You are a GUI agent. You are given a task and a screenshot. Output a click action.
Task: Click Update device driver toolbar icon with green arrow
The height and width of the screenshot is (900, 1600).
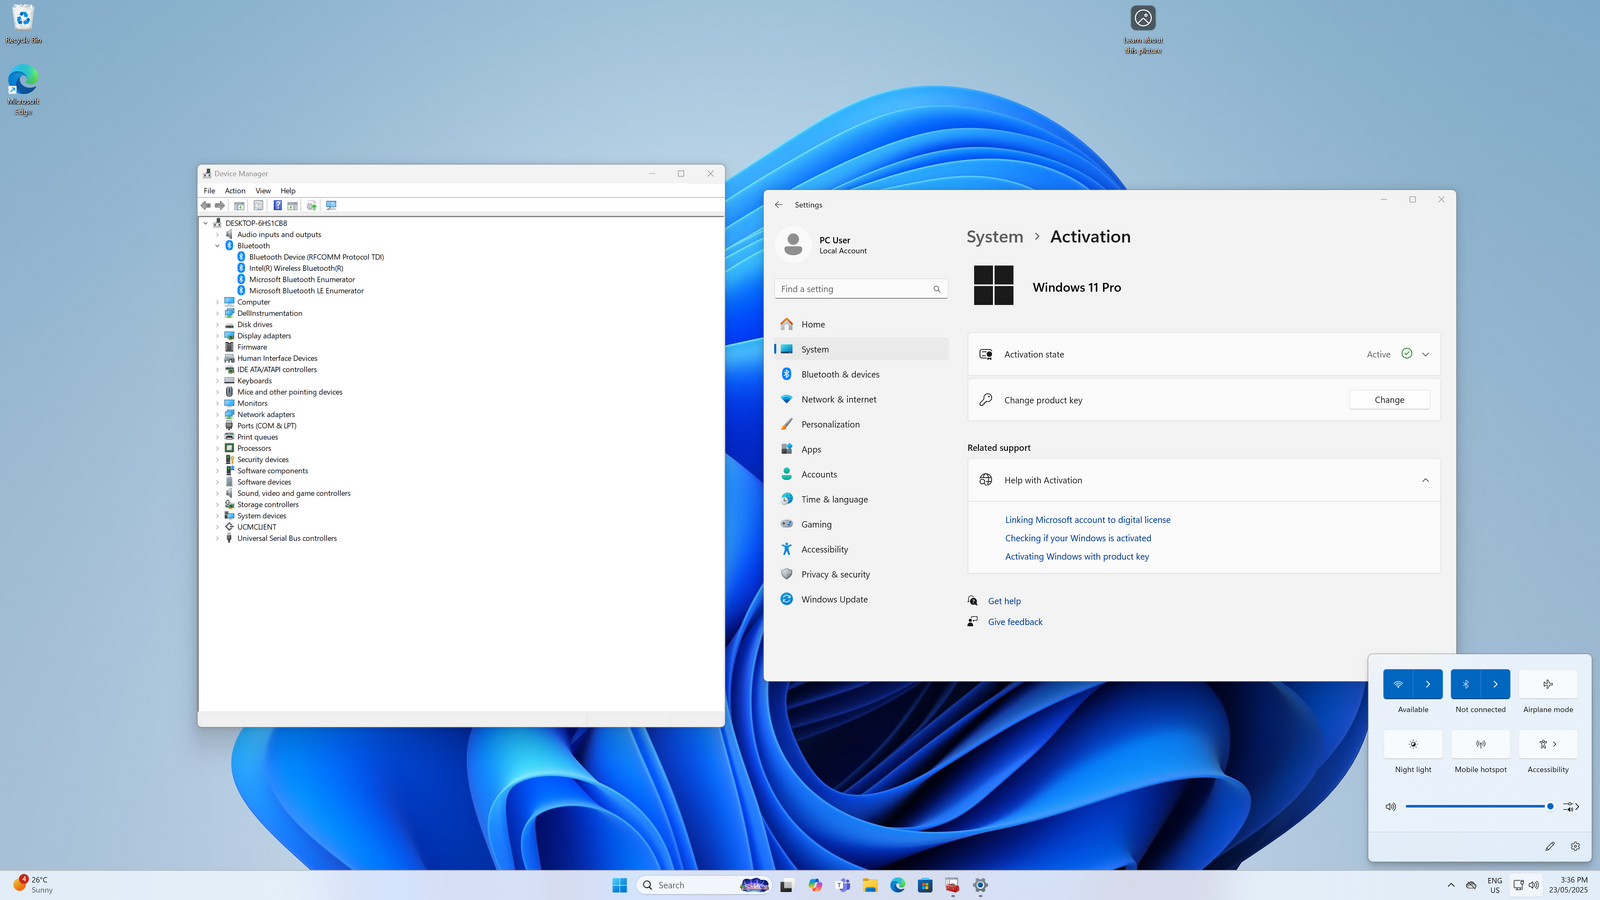pos(311,205)
